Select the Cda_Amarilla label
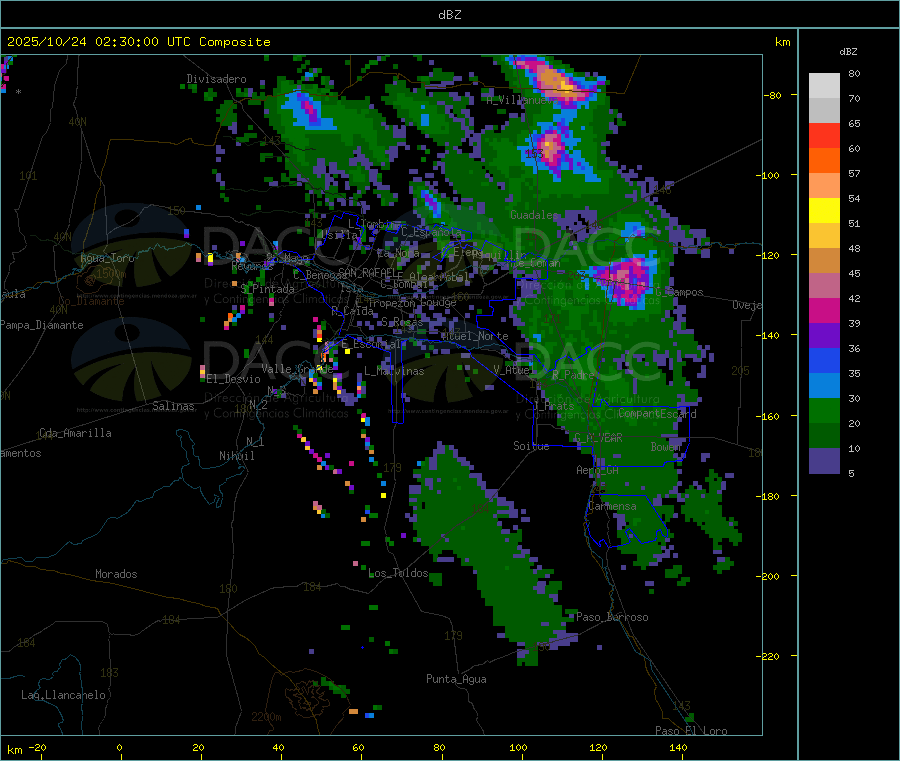Image resolution: width=900 pixels, height=761 pixels. (x=75, y=433)
